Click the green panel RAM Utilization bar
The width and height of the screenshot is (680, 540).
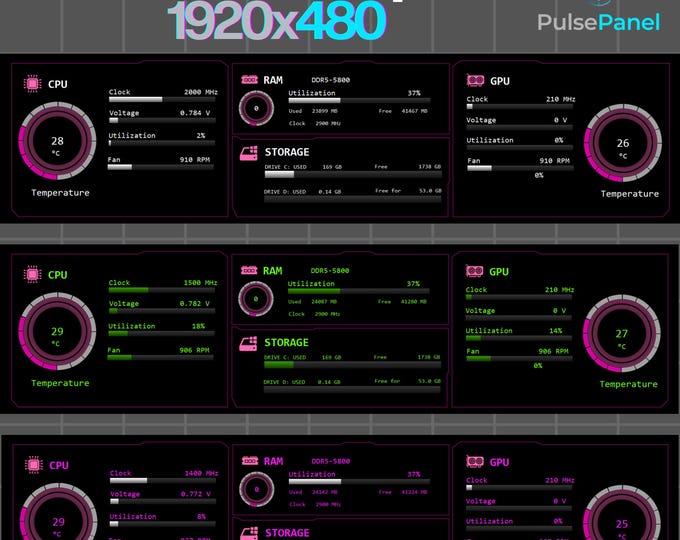[x=359, y=291]
